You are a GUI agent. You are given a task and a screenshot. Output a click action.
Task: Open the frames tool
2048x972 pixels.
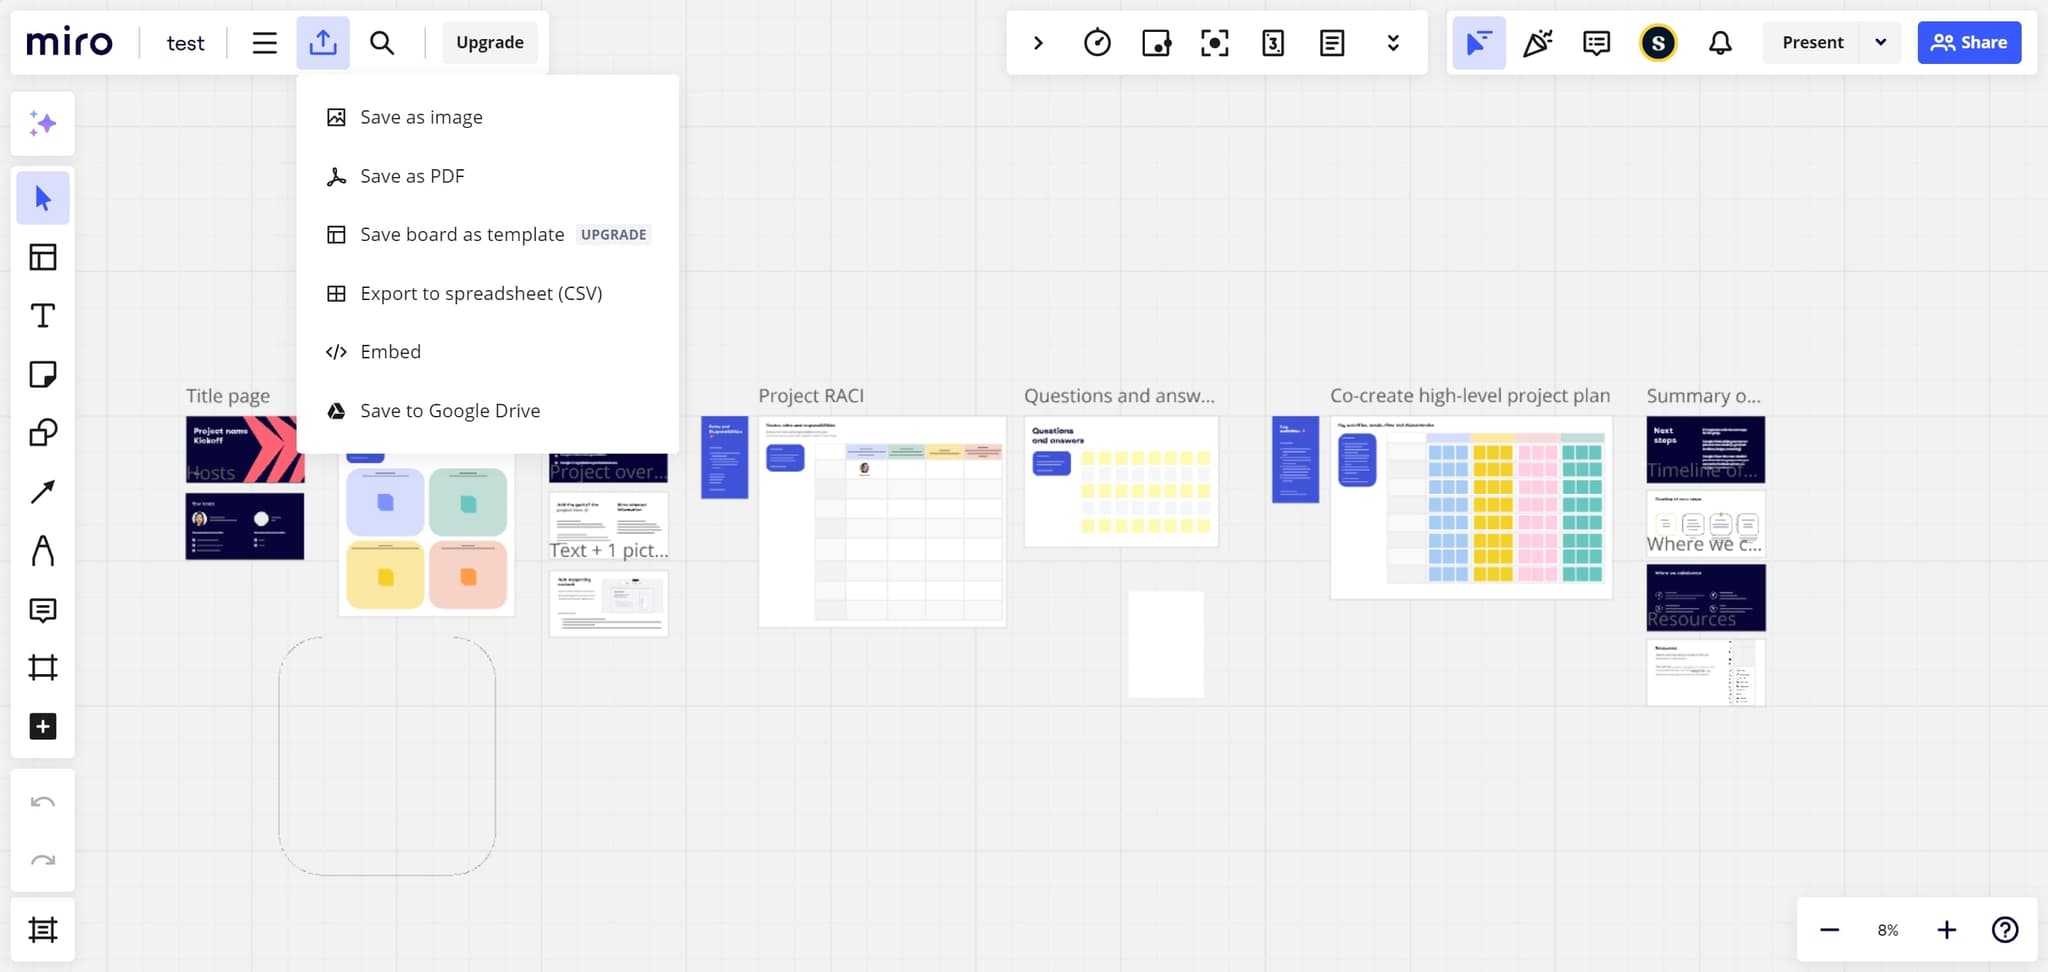43,668
